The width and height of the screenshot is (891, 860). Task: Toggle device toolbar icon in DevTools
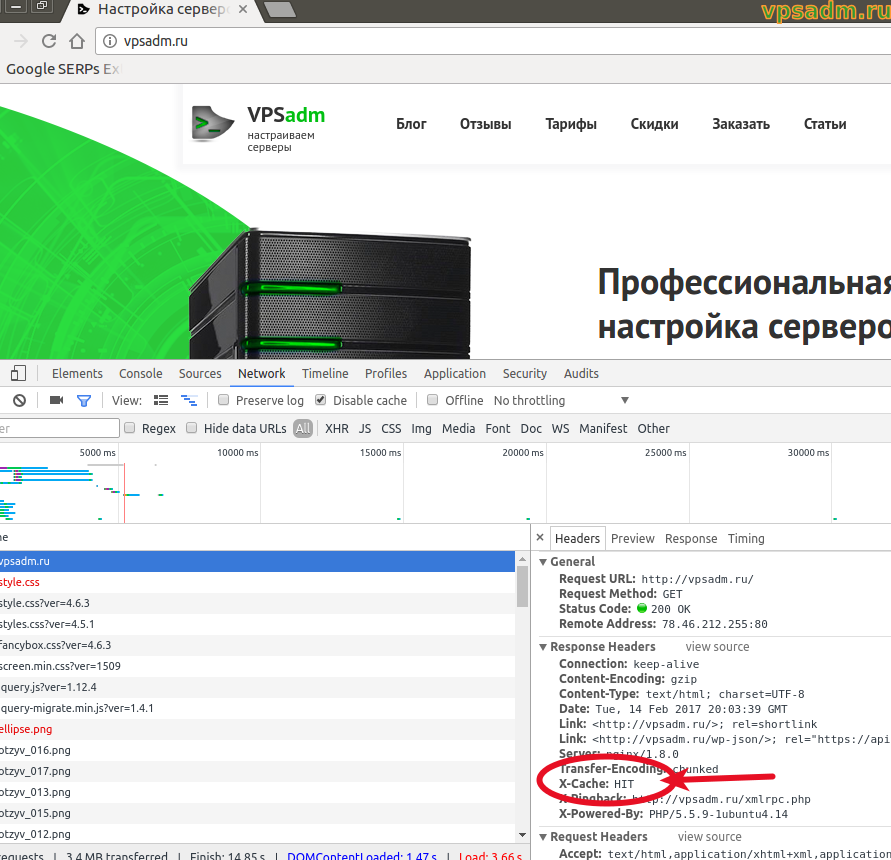pos(18,373)
